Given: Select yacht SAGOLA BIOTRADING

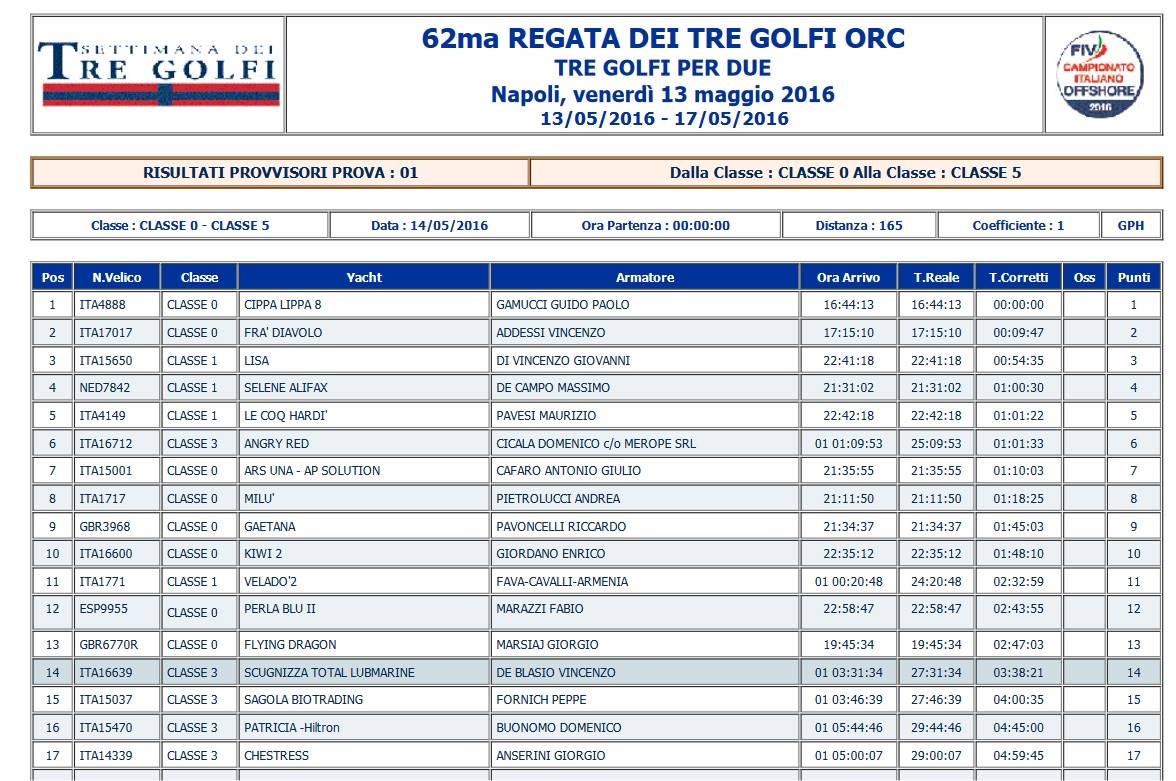Looking at the screenshot, I should pos(304,700).
